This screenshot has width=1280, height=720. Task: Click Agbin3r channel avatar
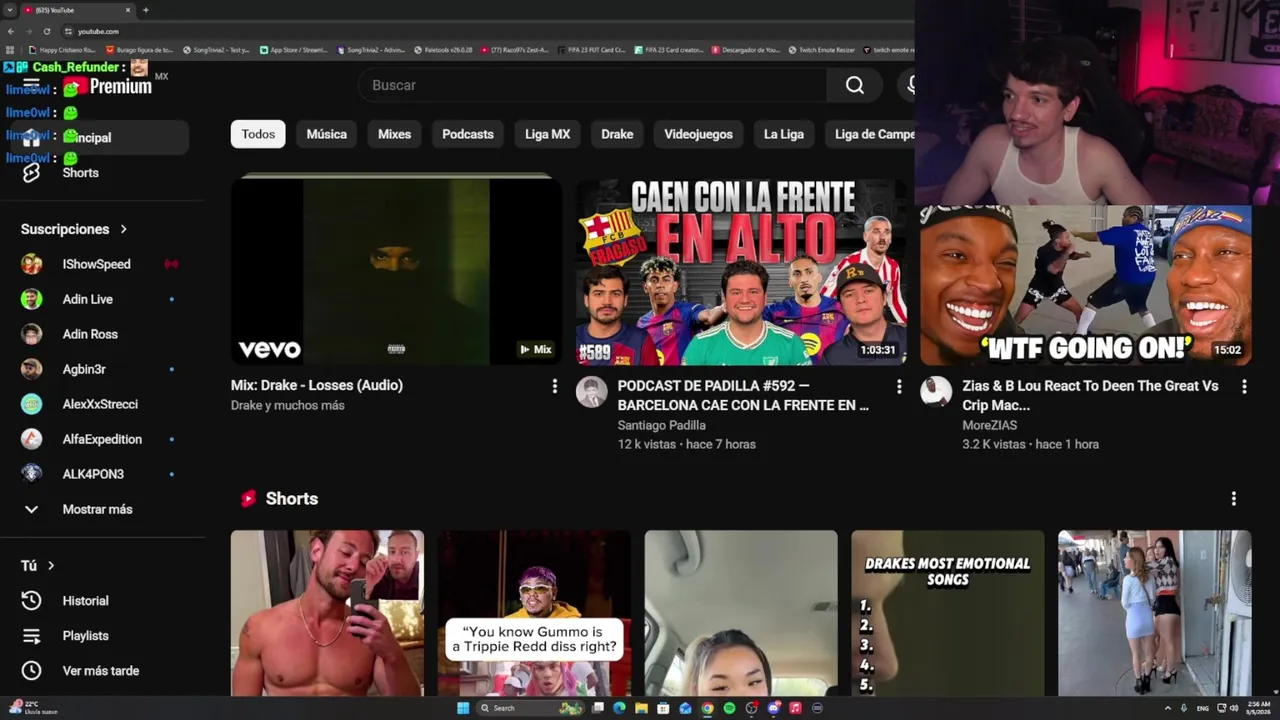32,369
